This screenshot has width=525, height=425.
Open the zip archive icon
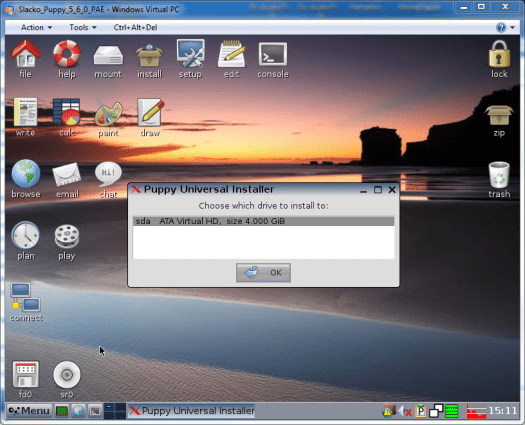click(499, 116)
